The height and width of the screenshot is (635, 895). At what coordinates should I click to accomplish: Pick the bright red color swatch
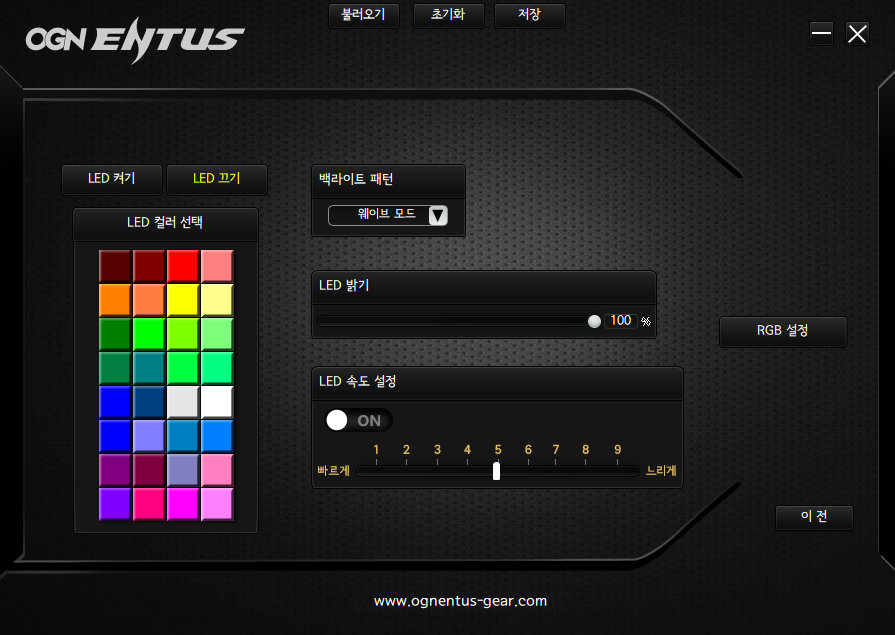pos(183,266)
